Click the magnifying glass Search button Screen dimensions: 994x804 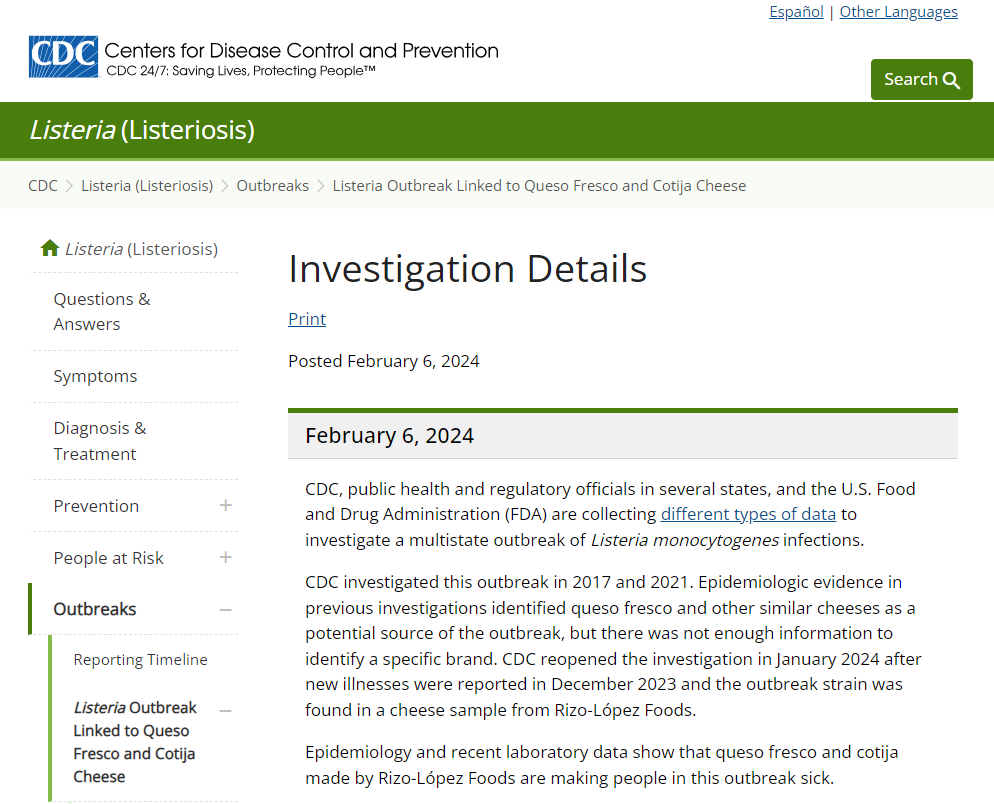click(x=921, y=79)
